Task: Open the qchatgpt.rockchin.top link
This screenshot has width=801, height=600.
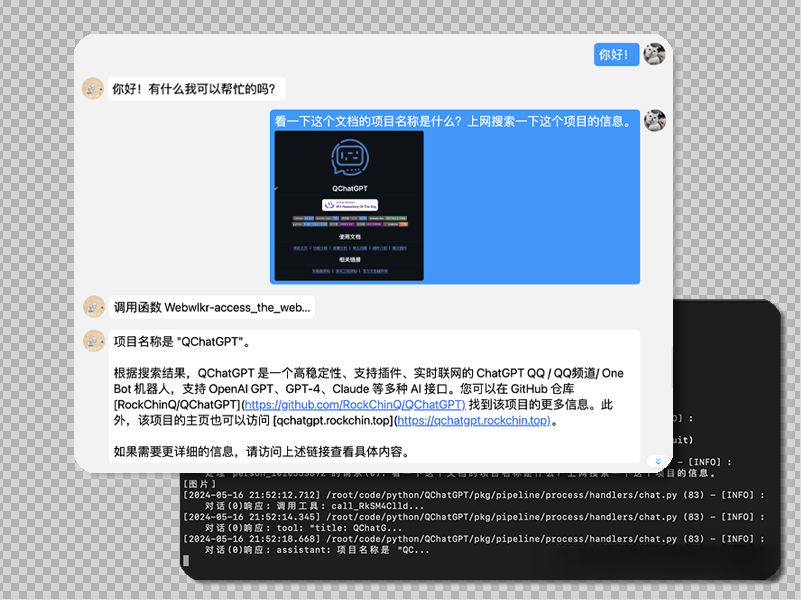Action: pos(474,420)
